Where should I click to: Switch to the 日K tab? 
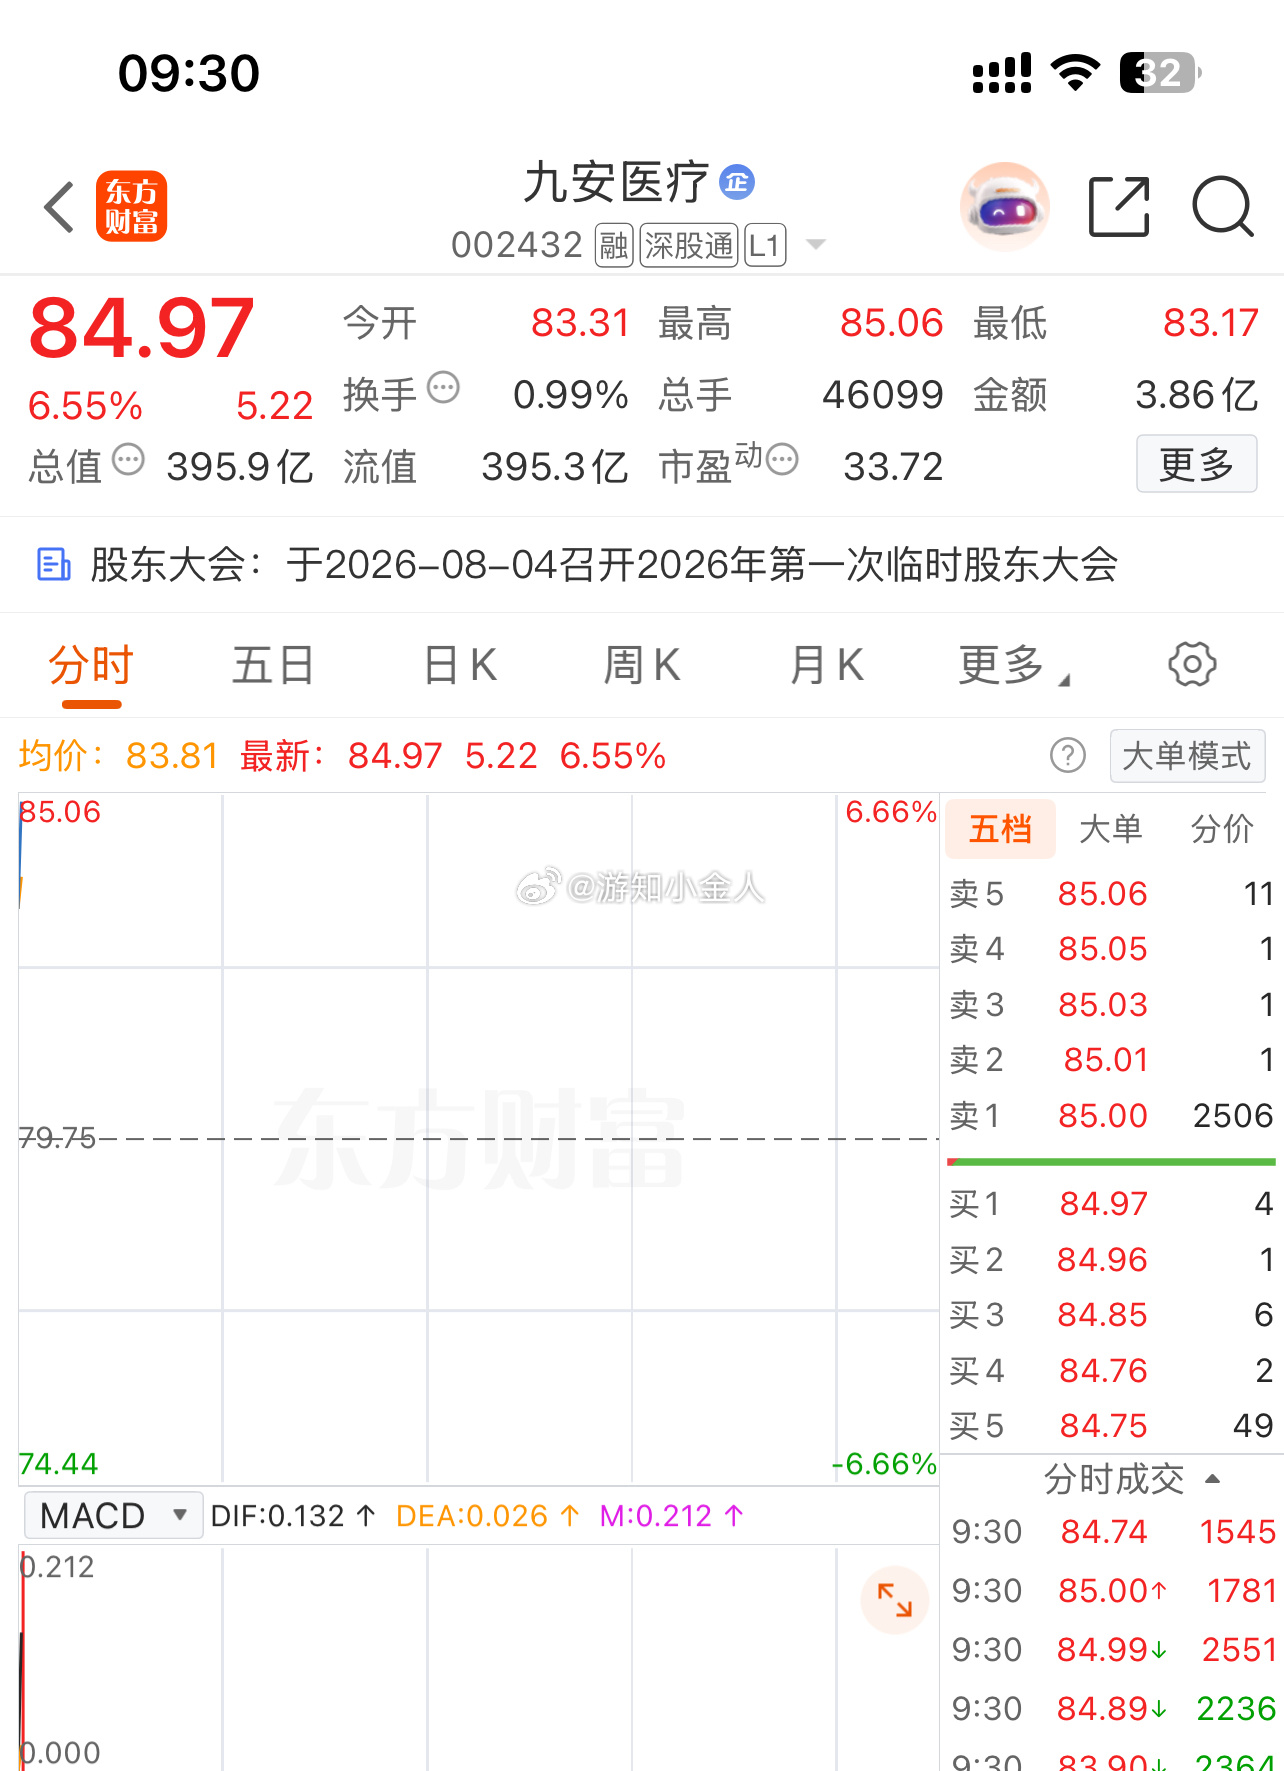[x=459, y=665]
